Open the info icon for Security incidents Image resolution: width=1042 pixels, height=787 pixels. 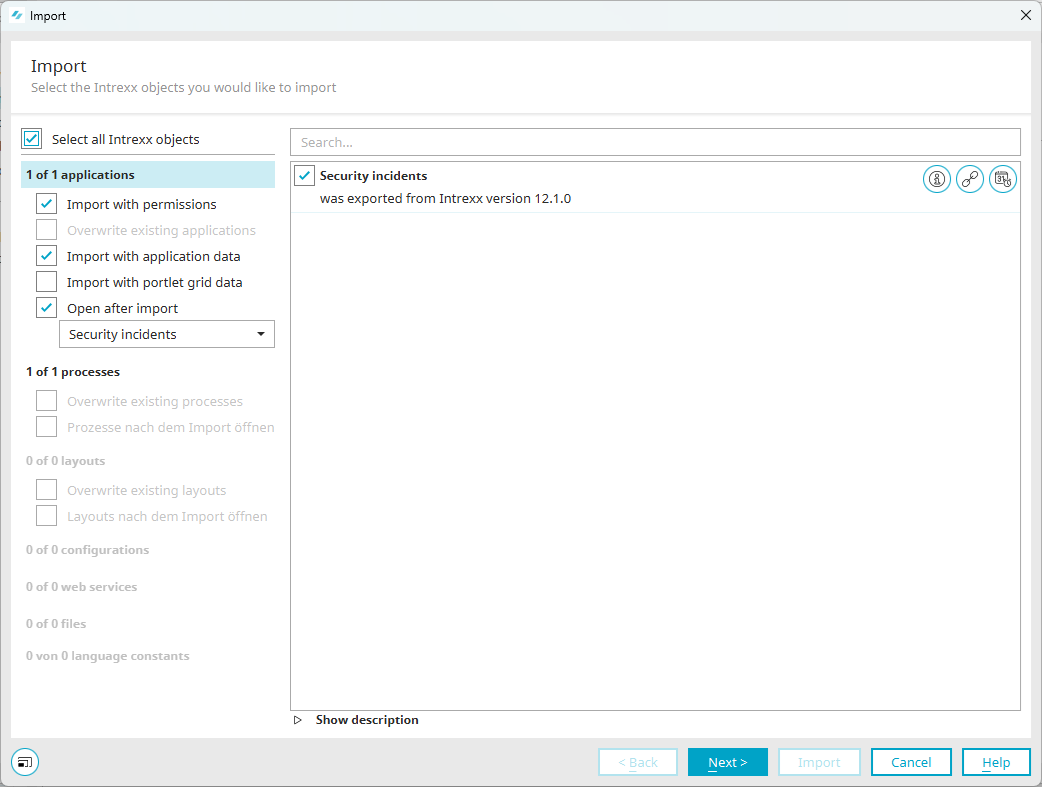tap(936, 179)
